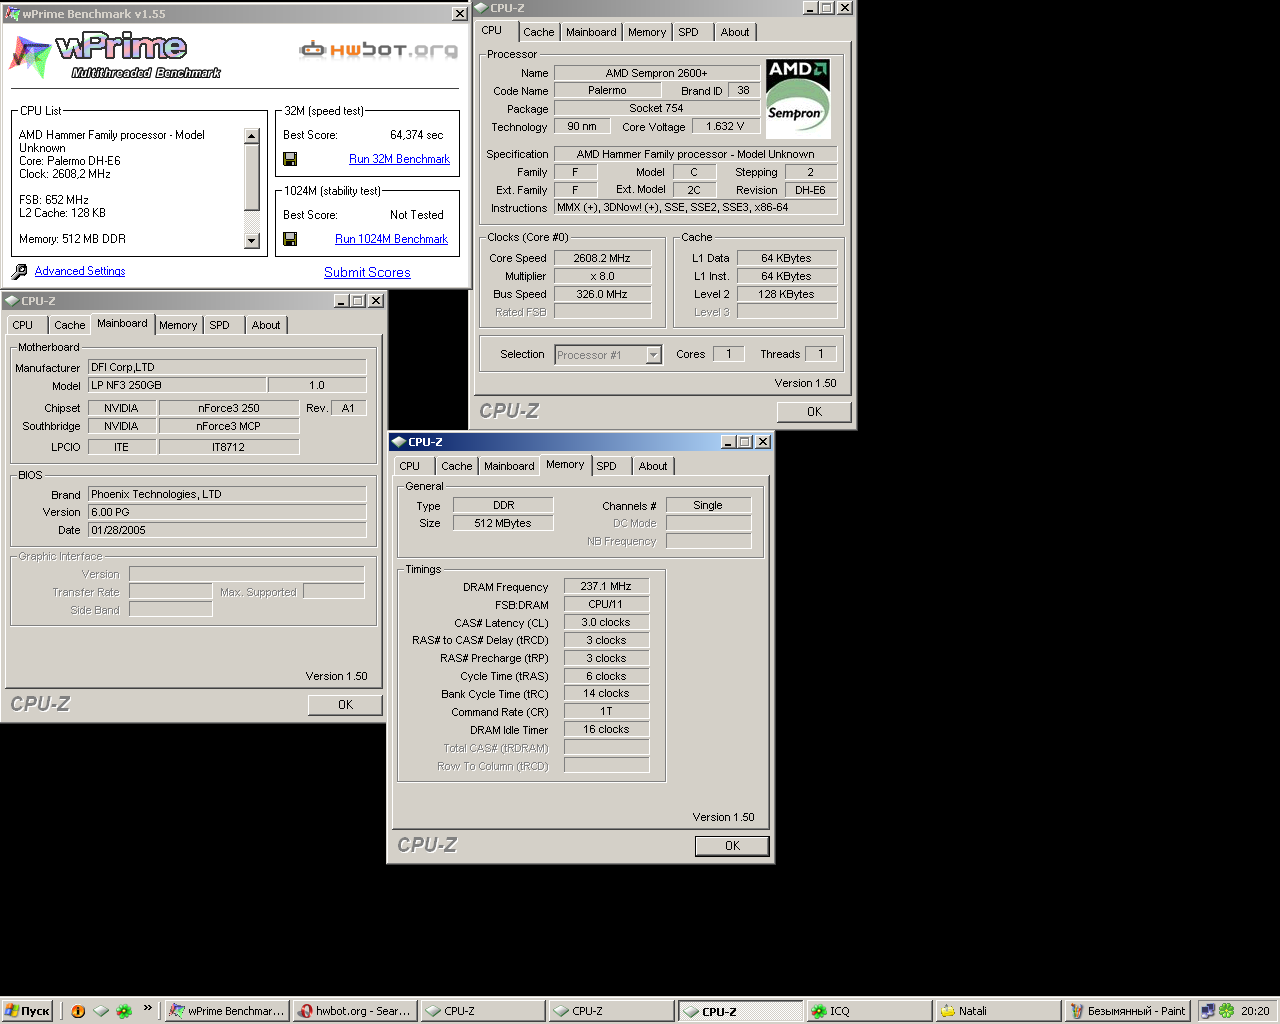Viewport: 1280px width, 1024px height.
Task: Click the Manufacturer field DFI Corp,LTD
Action: tap(227, 367)
